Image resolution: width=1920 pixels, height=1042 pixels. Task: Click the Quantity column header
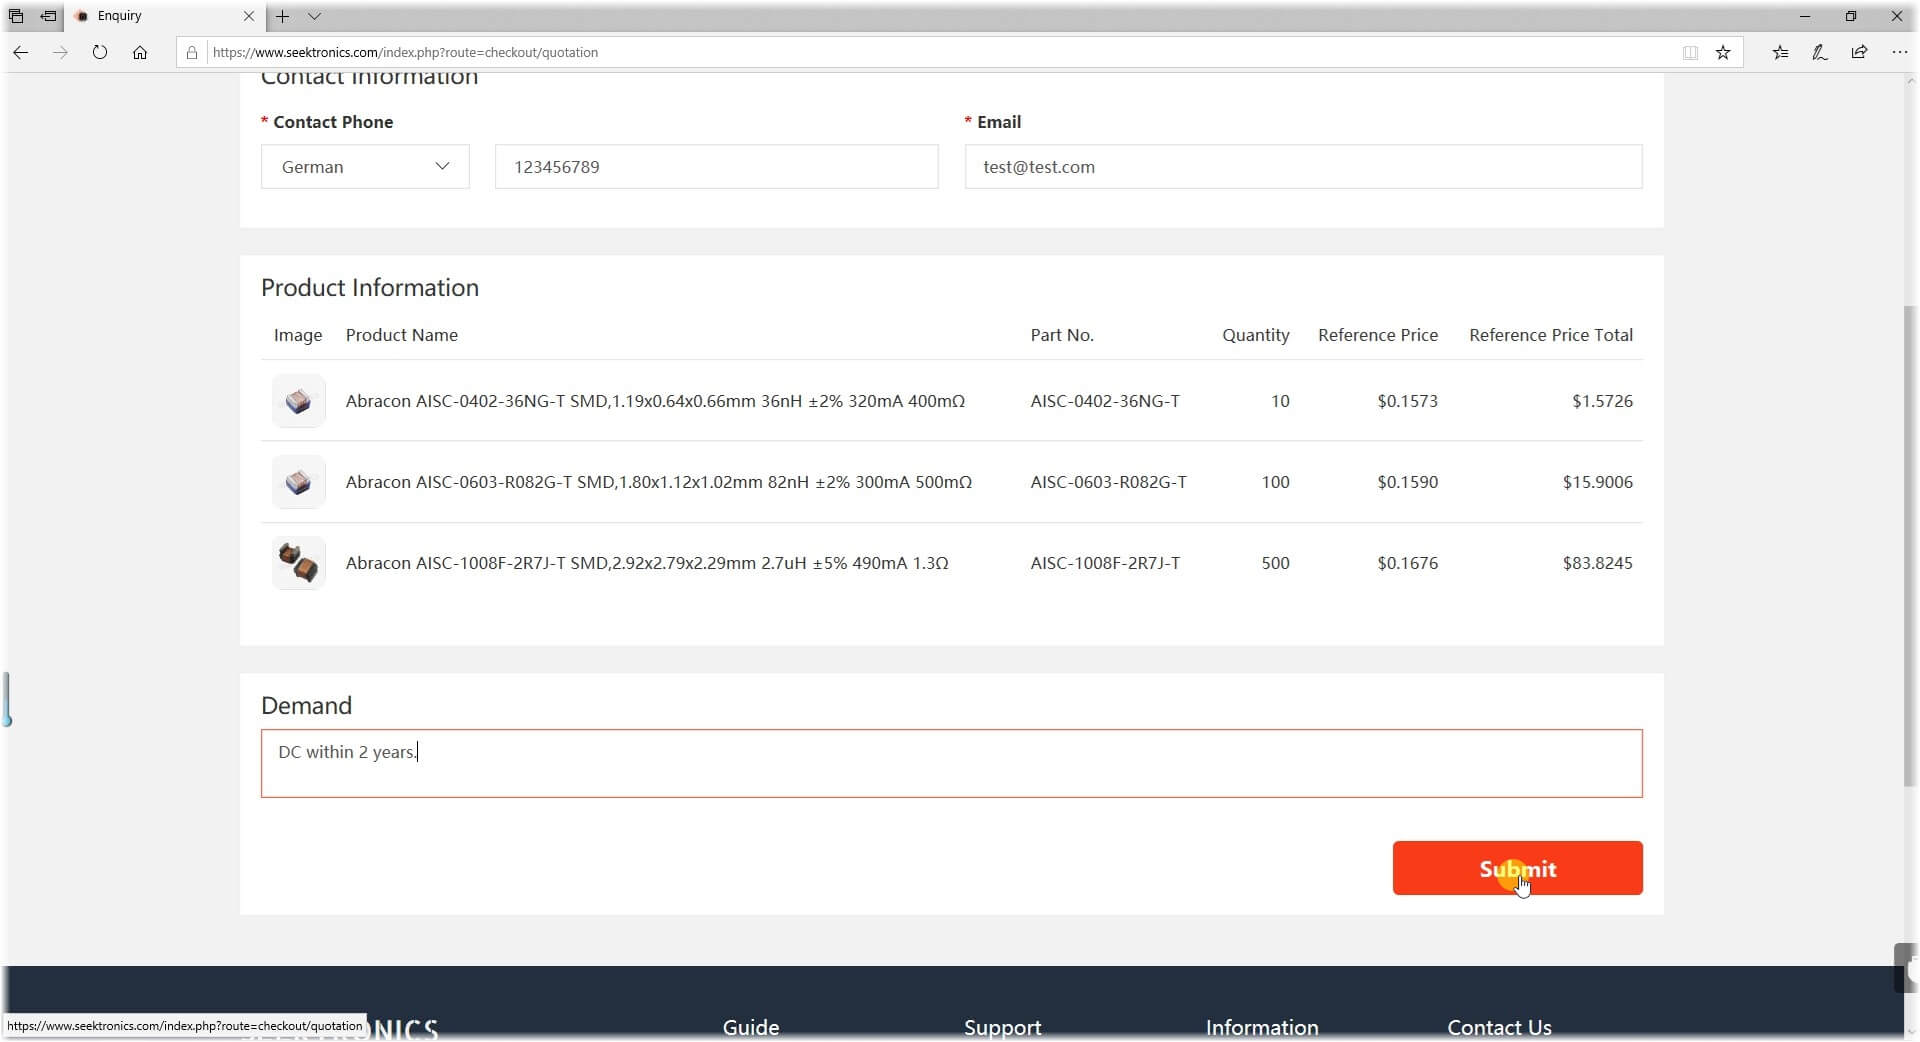click(x=1255, y=335)
